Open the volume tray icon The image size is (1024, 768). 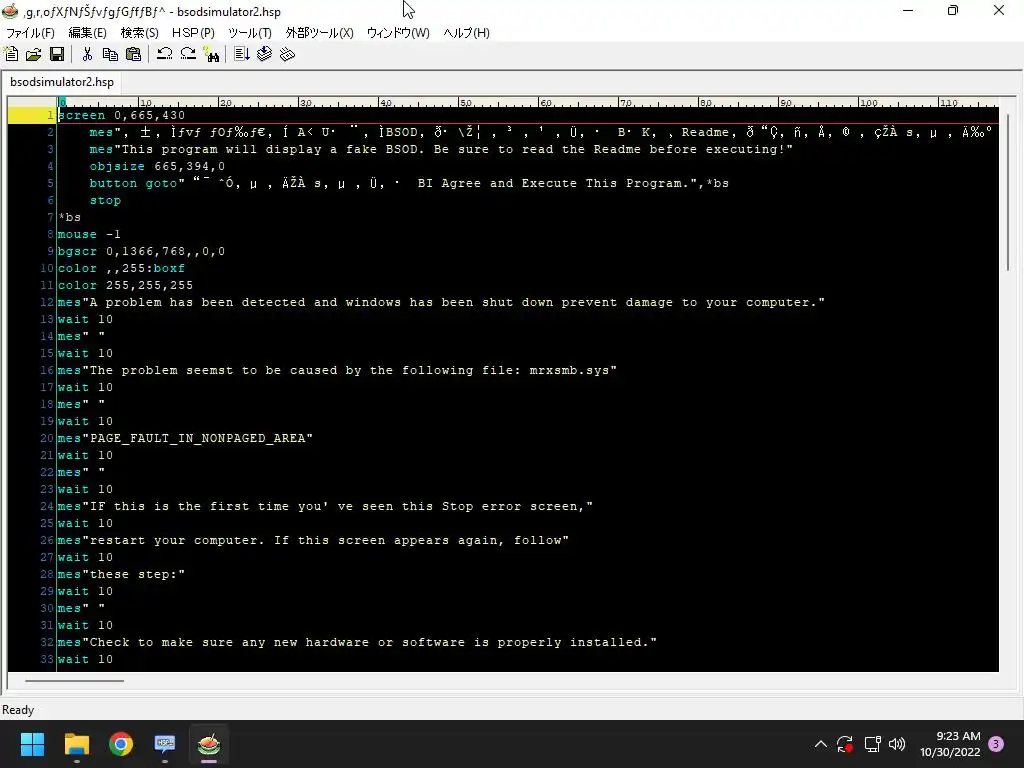pyautogui.click(x=897, y=744)
